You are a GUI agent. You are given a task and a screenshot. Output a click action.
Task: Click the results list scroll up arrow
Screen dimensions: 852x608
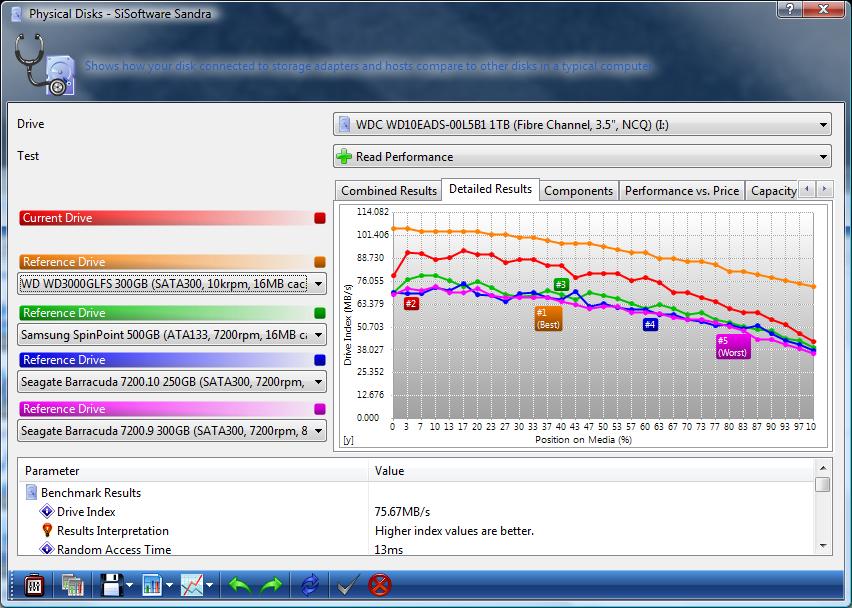823,468
